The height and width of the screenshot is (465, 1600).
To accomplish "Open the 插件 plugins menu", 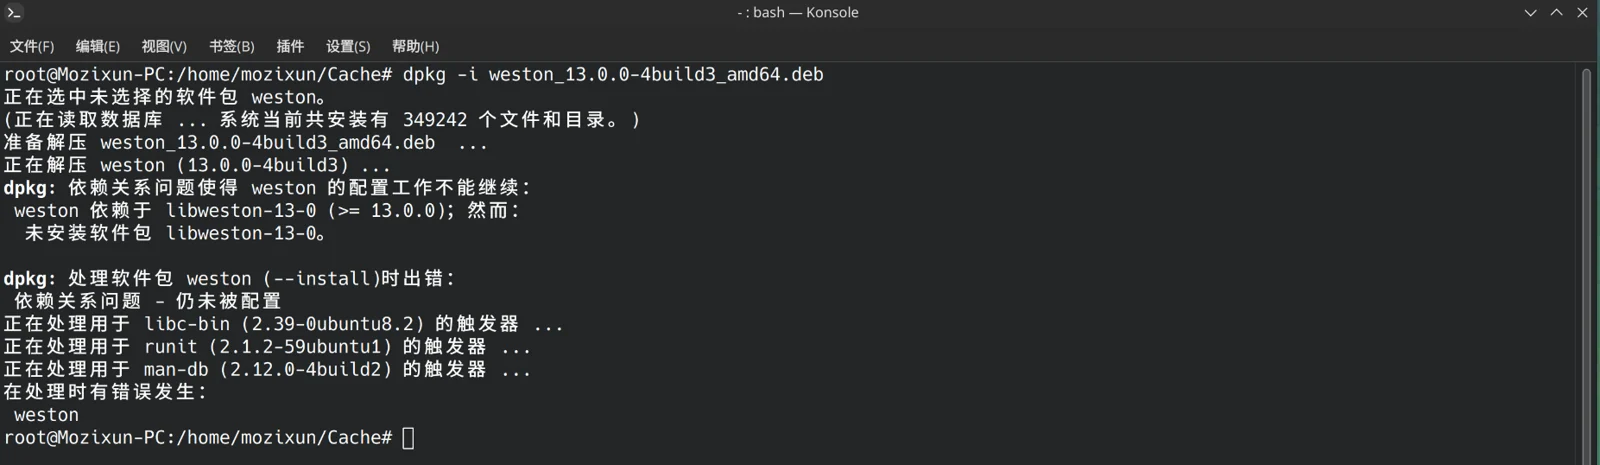I will click(x=290, y=46).
